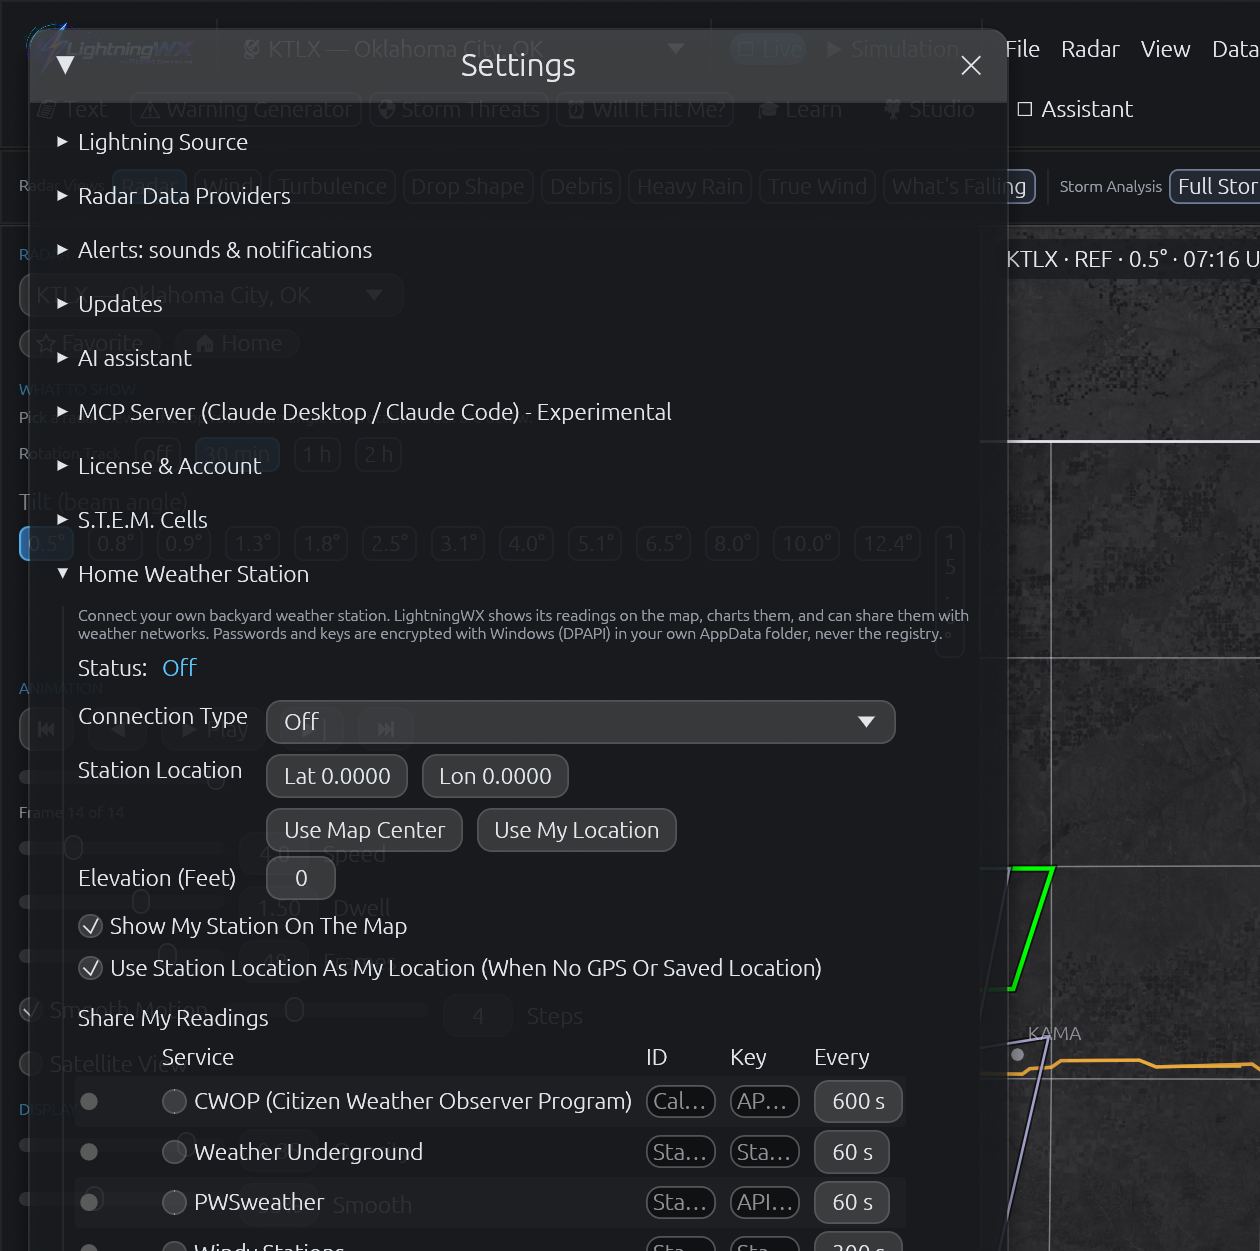Open the Connection Type dropdown
This screenshot has height=1251, width=1260.
pyautogui.click(x=580, y=722)
